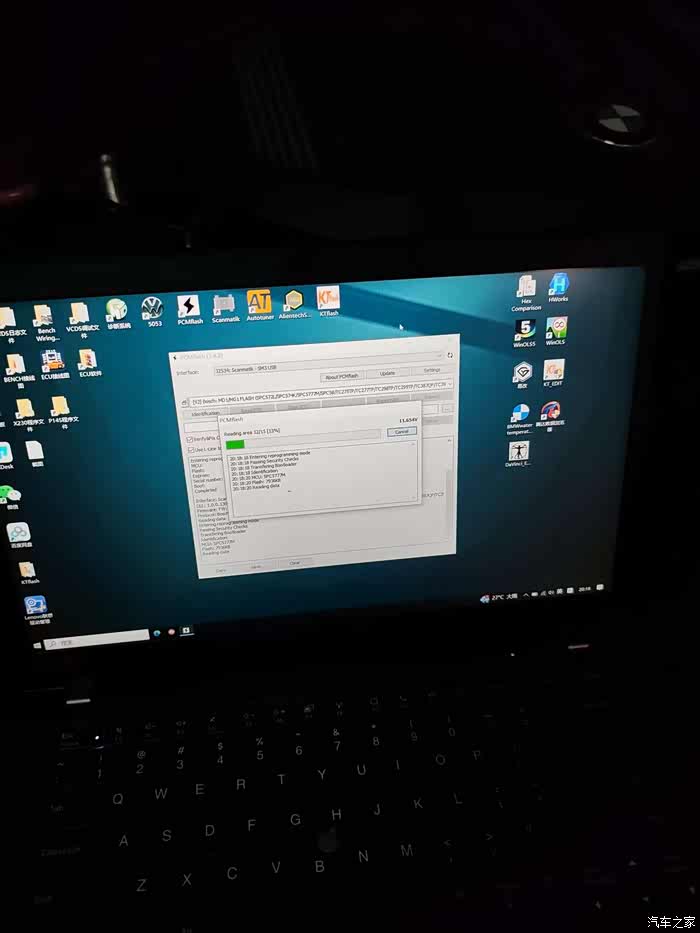Open the Hex Comparison shortcut
The width and height of the screenshot is (700, 933).
(526, 295)
